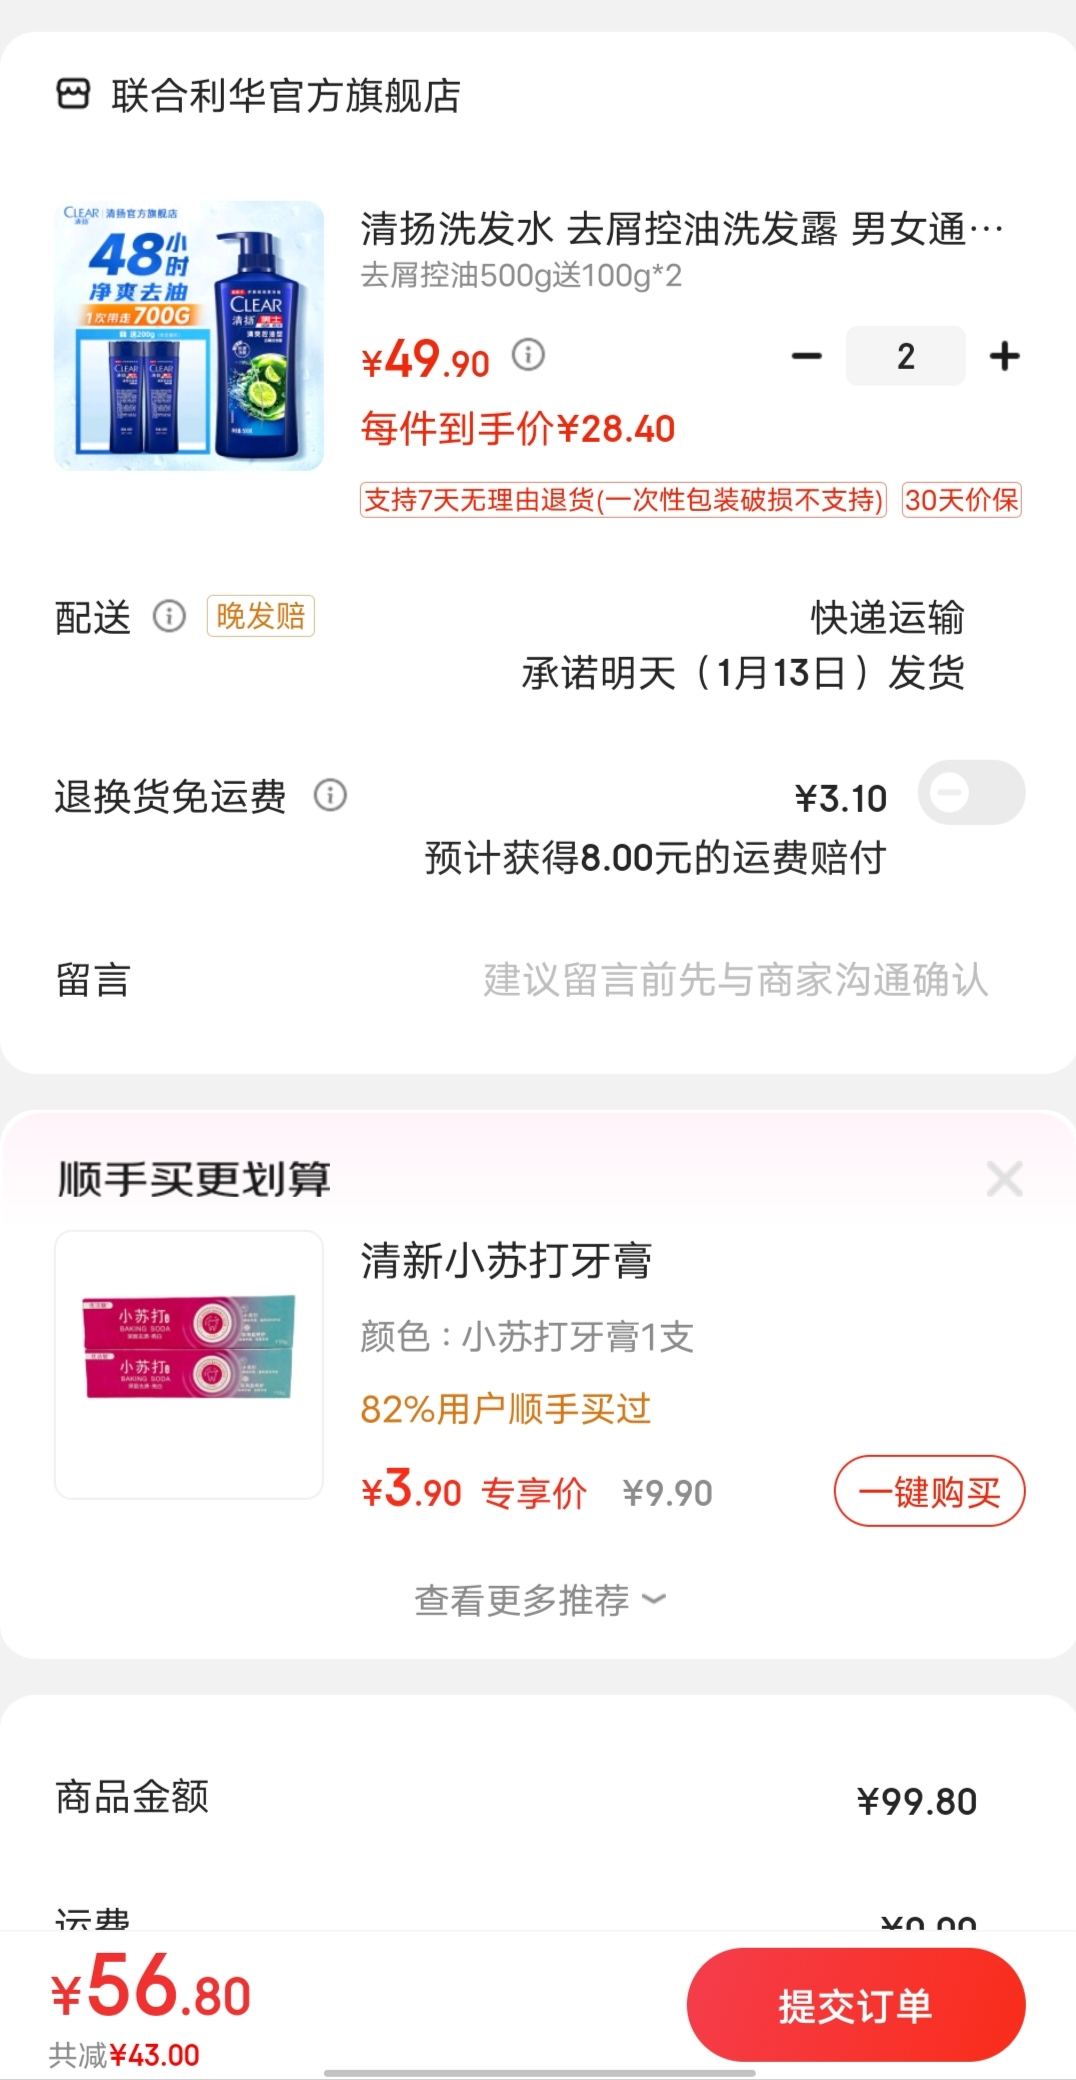Tap the info icon next to 配送
The width and height of the screenshot is (1076, 2080).
[x=169, y=616]
